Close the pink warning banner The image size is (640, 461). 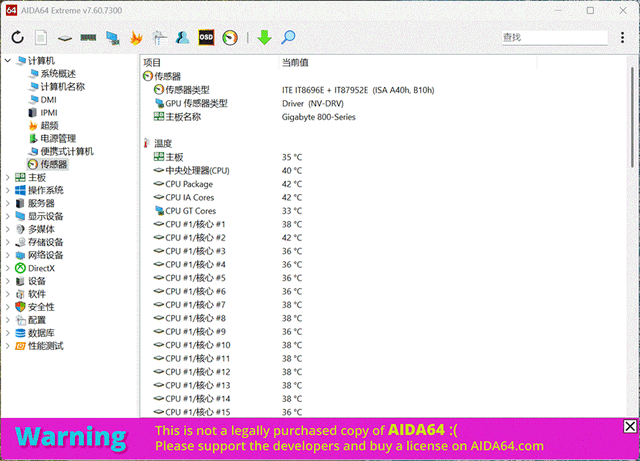tap(630, 426)
